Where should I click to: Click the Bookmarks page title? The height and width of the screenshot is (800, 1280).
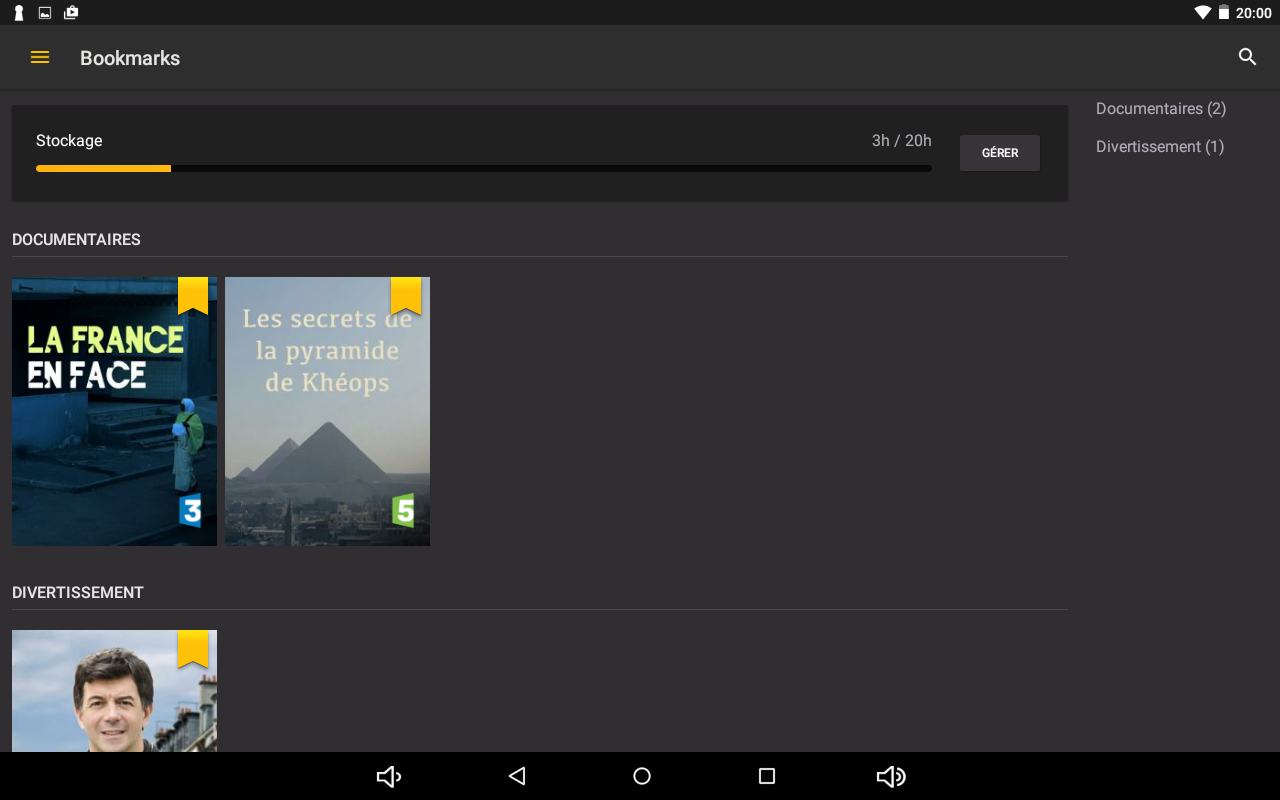130,58
